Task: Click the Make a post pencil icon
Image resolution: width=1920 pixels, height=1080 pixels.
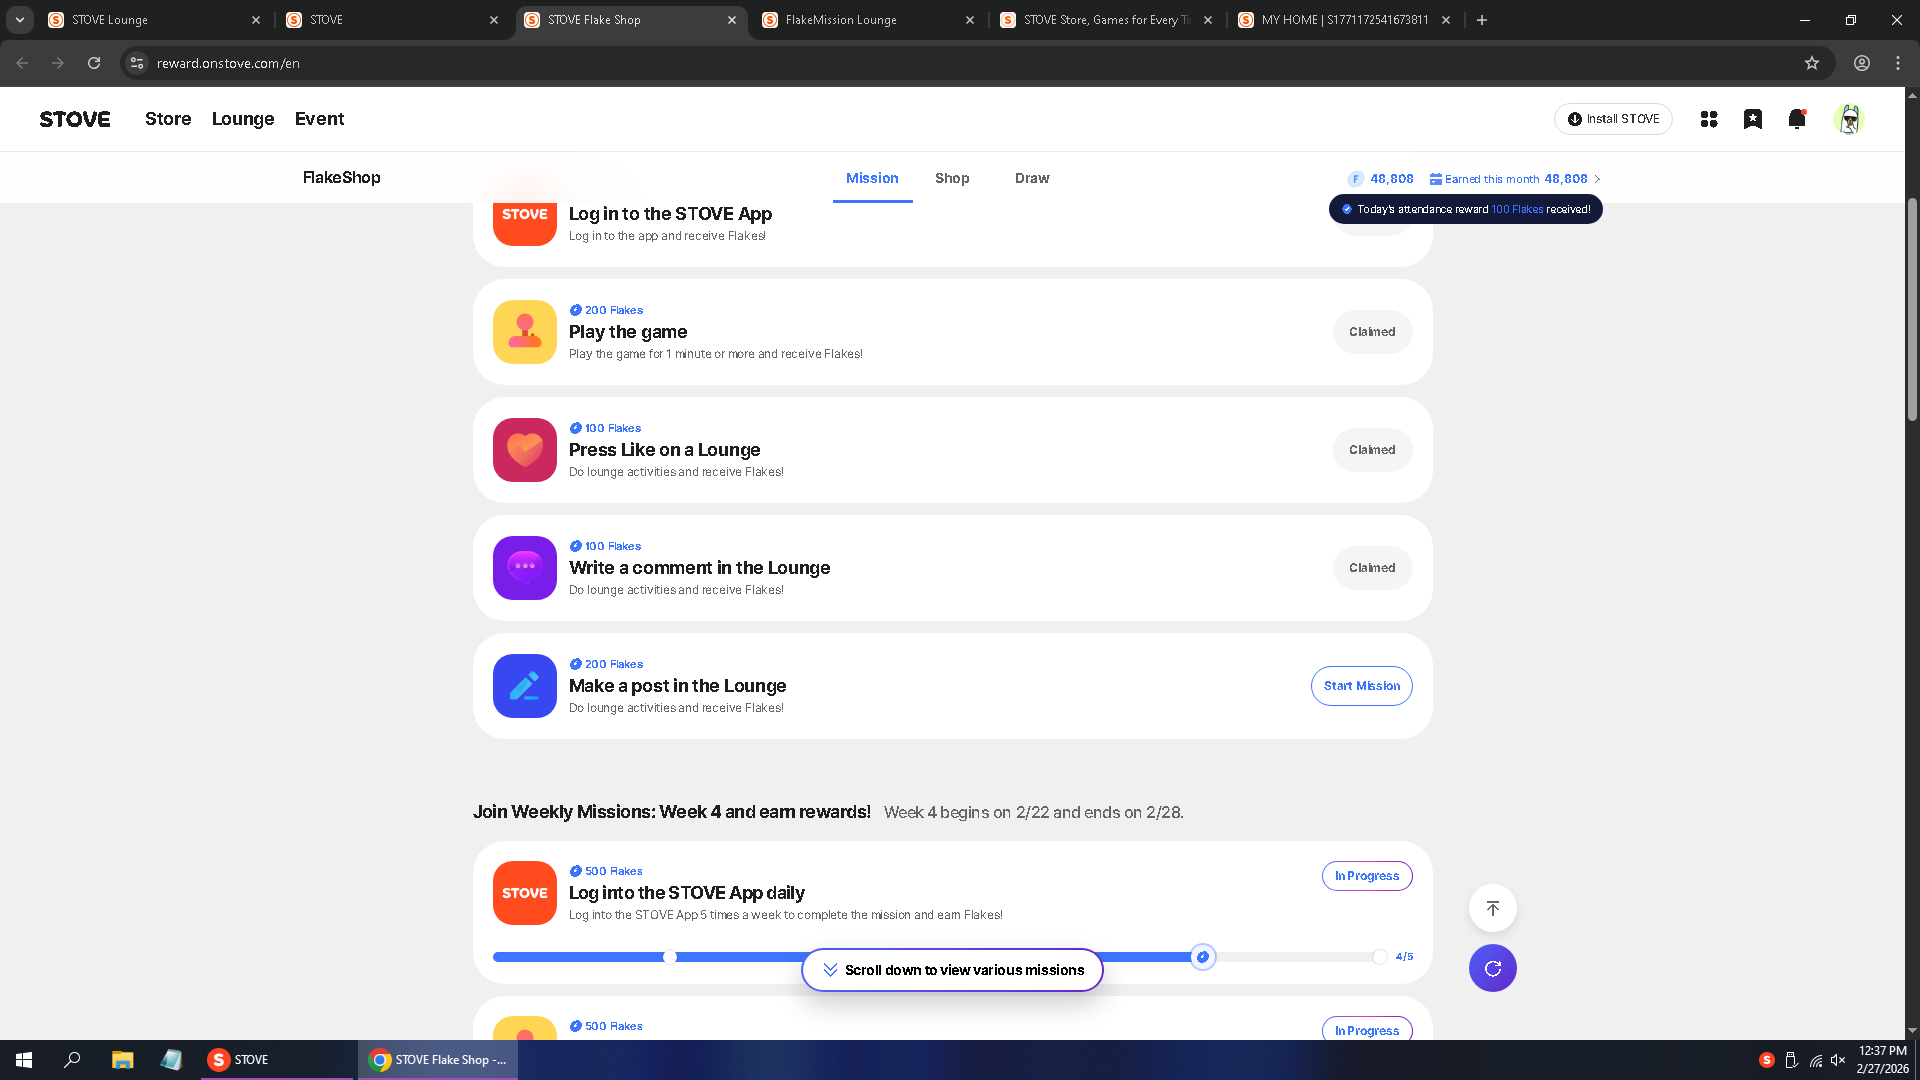Action: click(524, 686)
